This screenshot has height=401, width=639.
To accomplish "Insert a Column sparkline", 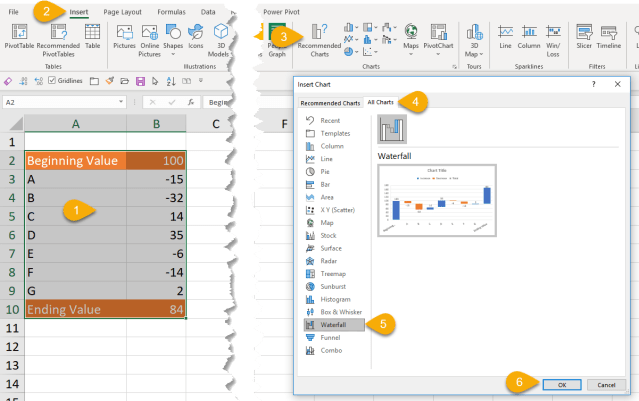I will coord(529,36).
